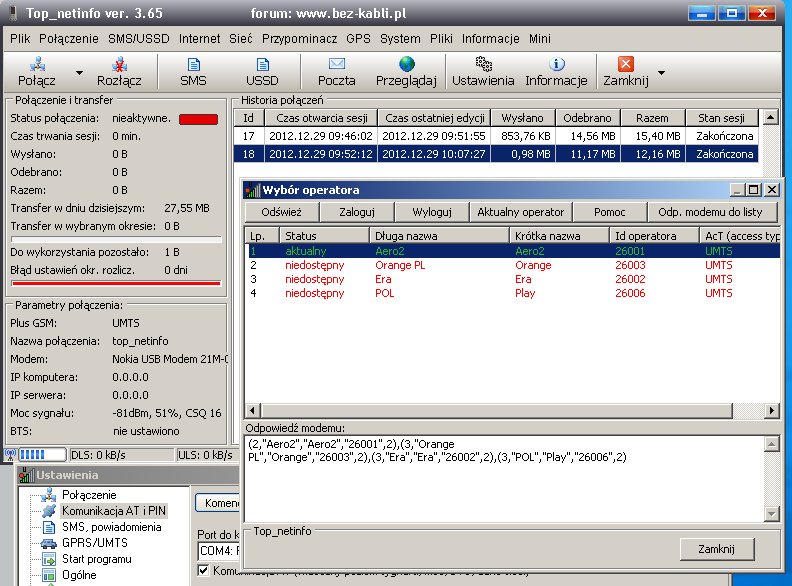Select the Orange PL operator row
Screen dimensions: 792x586
tap(405, 265)
